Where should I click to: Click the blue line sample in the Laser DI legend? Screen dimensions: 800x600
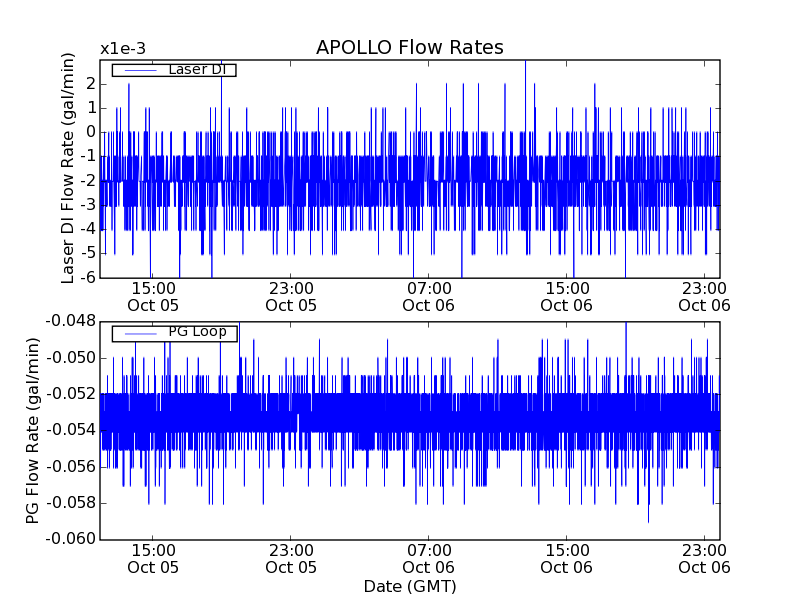coord(138,70)
